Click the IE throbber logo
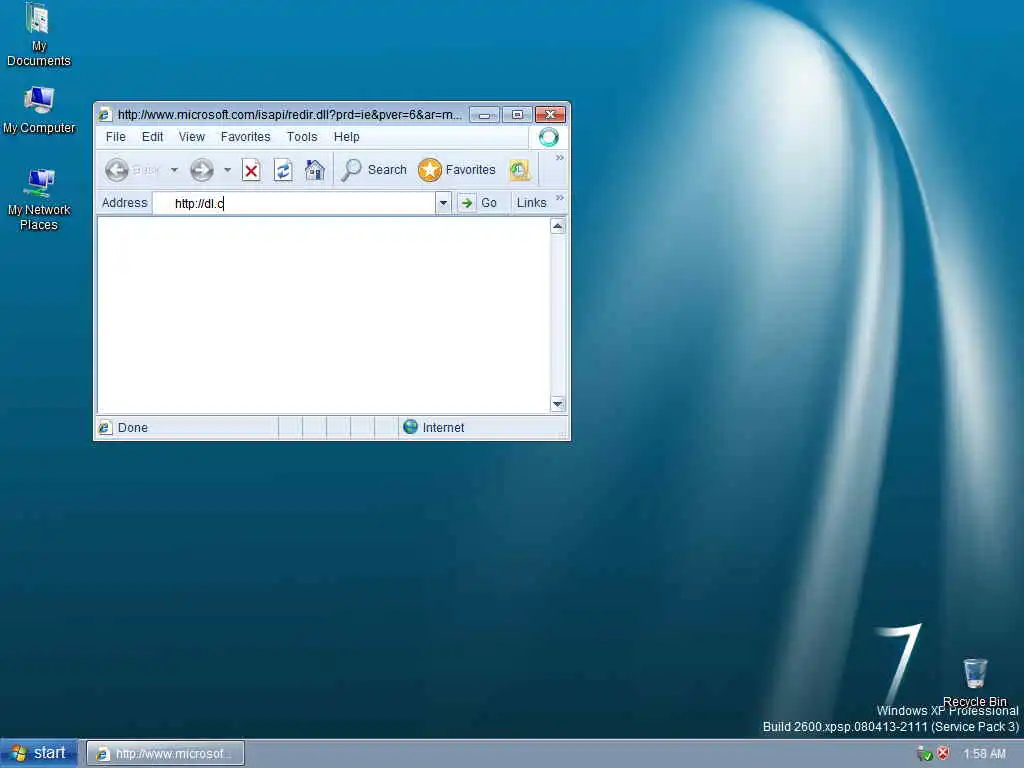The image size is (1024, 768). pyautogui.click(x=549, y=137)
